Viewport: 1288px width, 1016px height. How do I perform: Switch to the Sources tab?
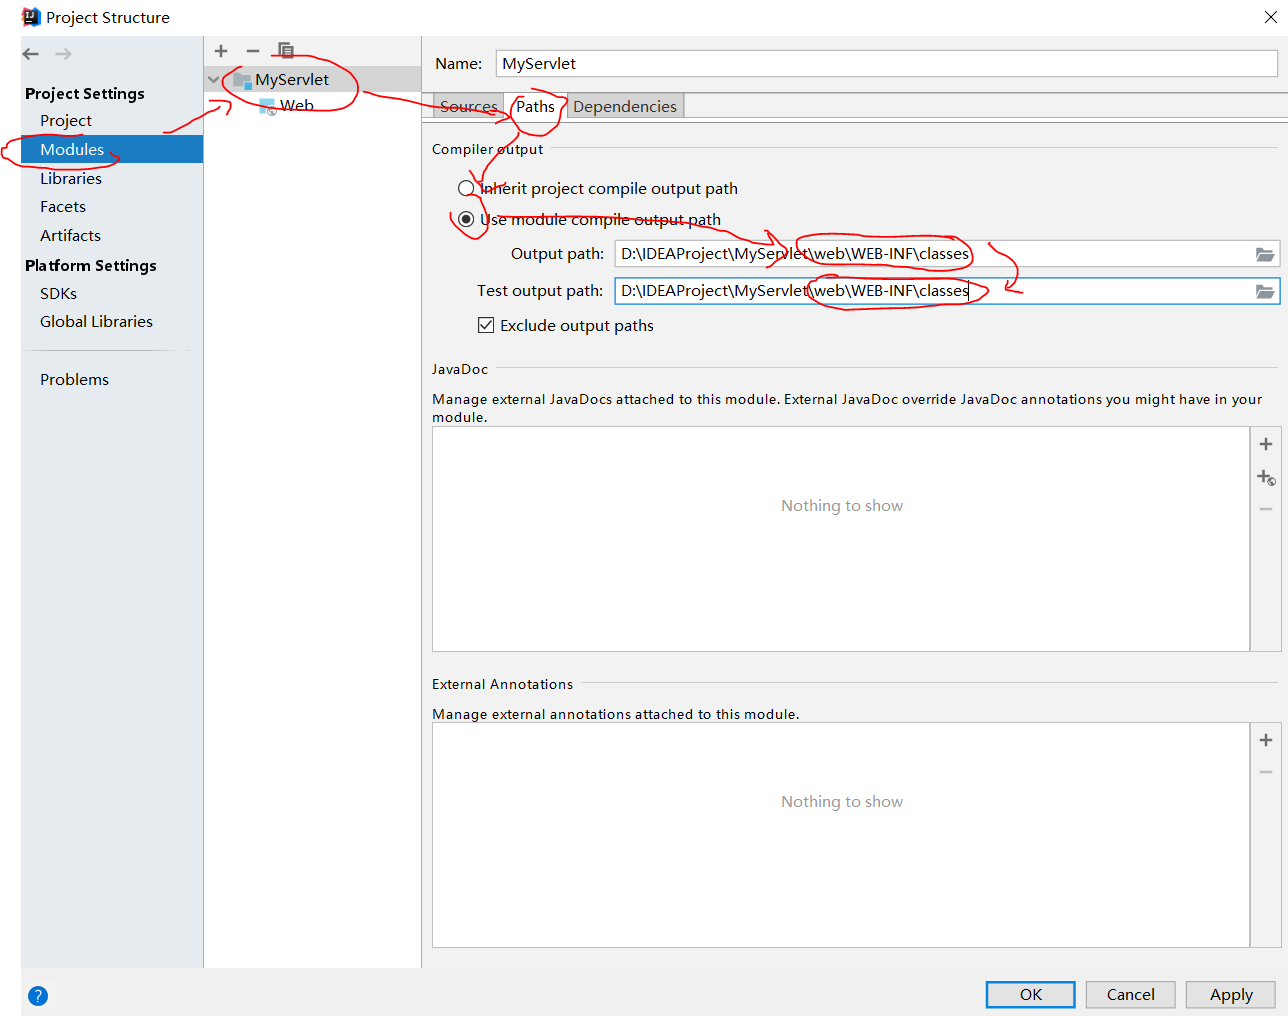coord(468,107)
